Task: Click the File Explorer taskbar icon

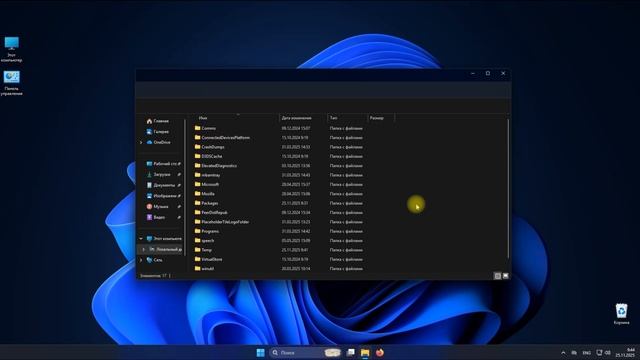Action: [365, 353]
